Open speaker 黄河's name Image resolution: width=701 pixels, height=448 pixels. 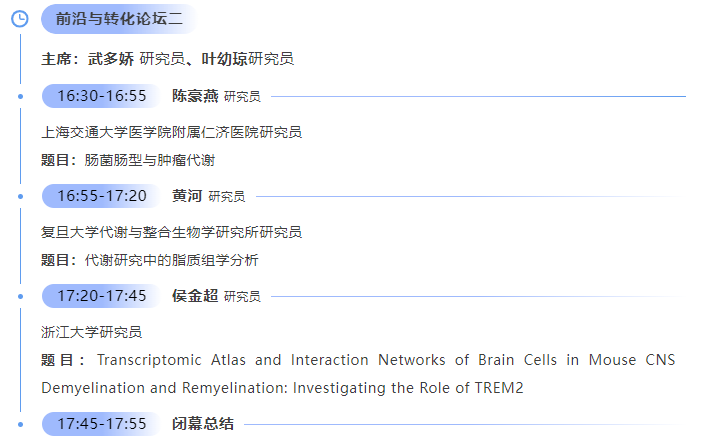[187, 196]
